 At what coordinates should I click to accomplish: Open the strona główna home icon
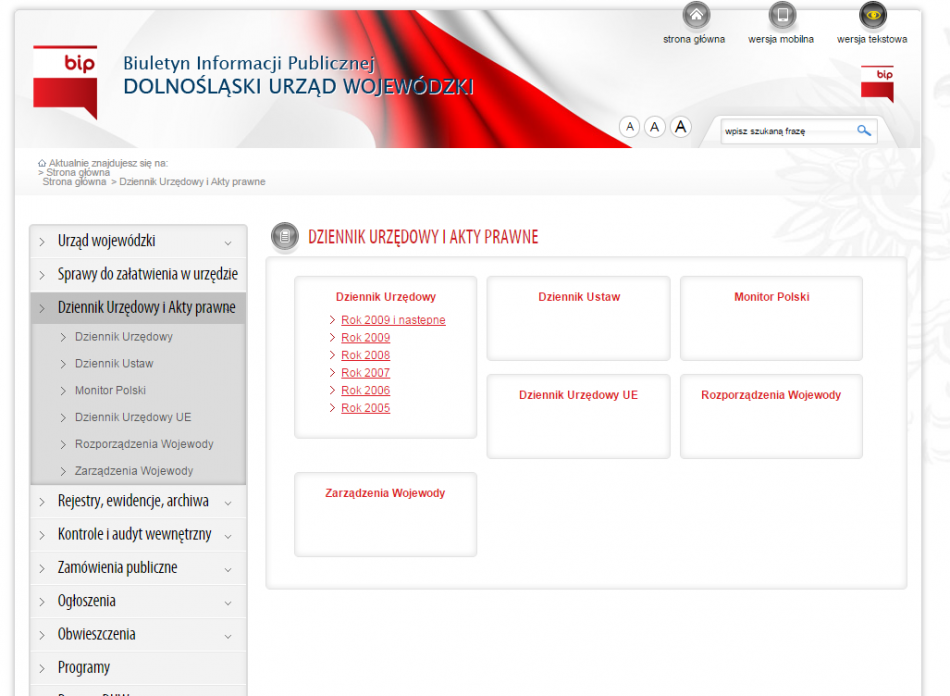click(696, 15)
